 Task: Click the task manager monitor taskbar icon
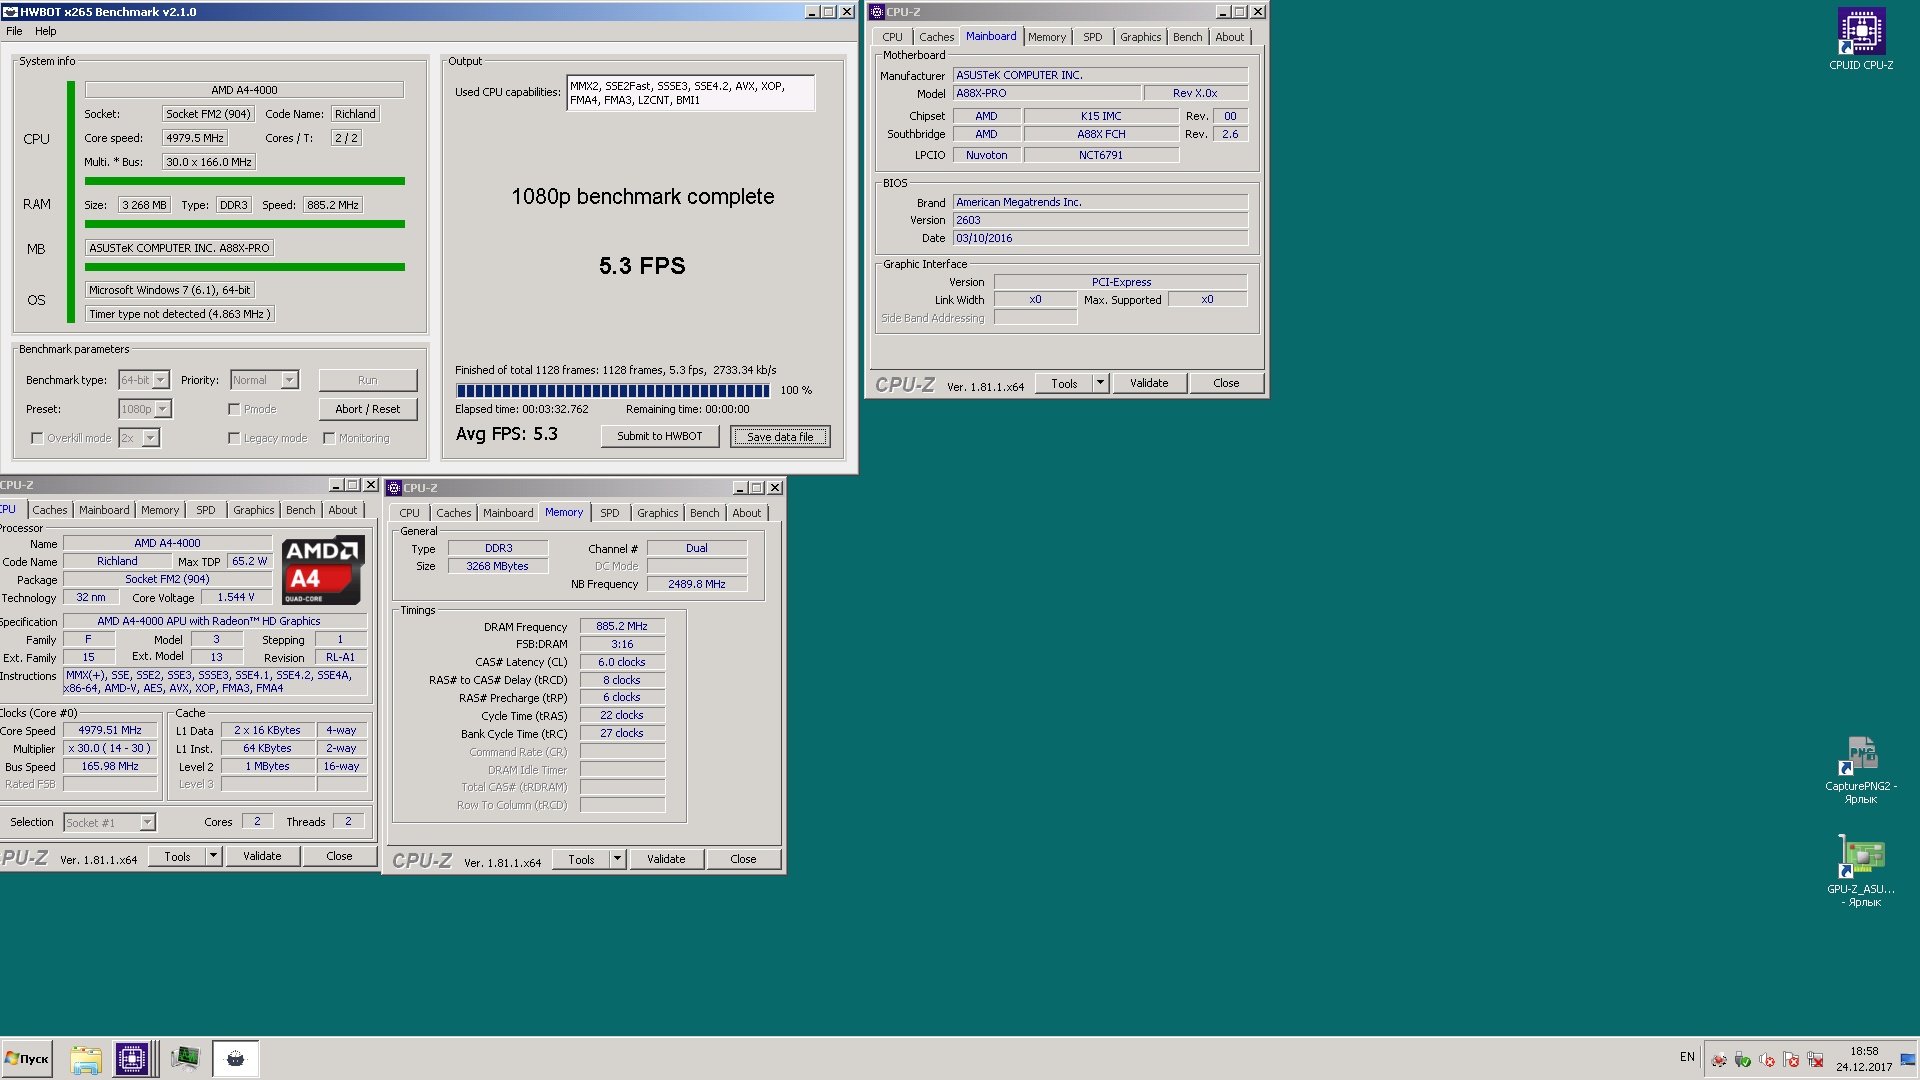(185, 1059)
